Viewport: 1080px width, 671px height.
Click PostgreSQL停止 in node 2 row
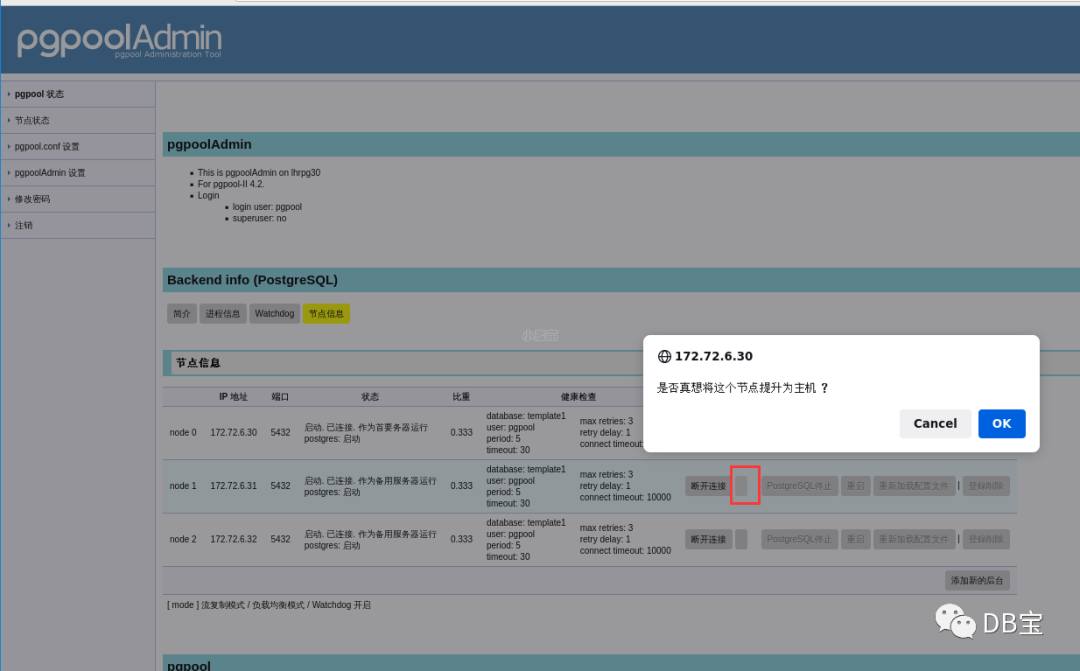pyautogui.click(x=800, y=539)
